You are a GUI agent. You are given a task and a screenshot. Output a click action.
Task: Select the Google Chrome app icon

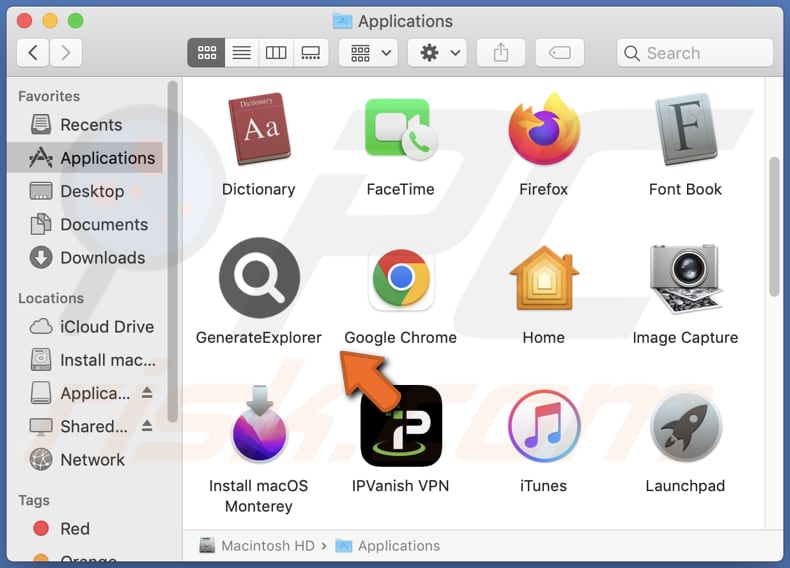(x=401, y=277)
